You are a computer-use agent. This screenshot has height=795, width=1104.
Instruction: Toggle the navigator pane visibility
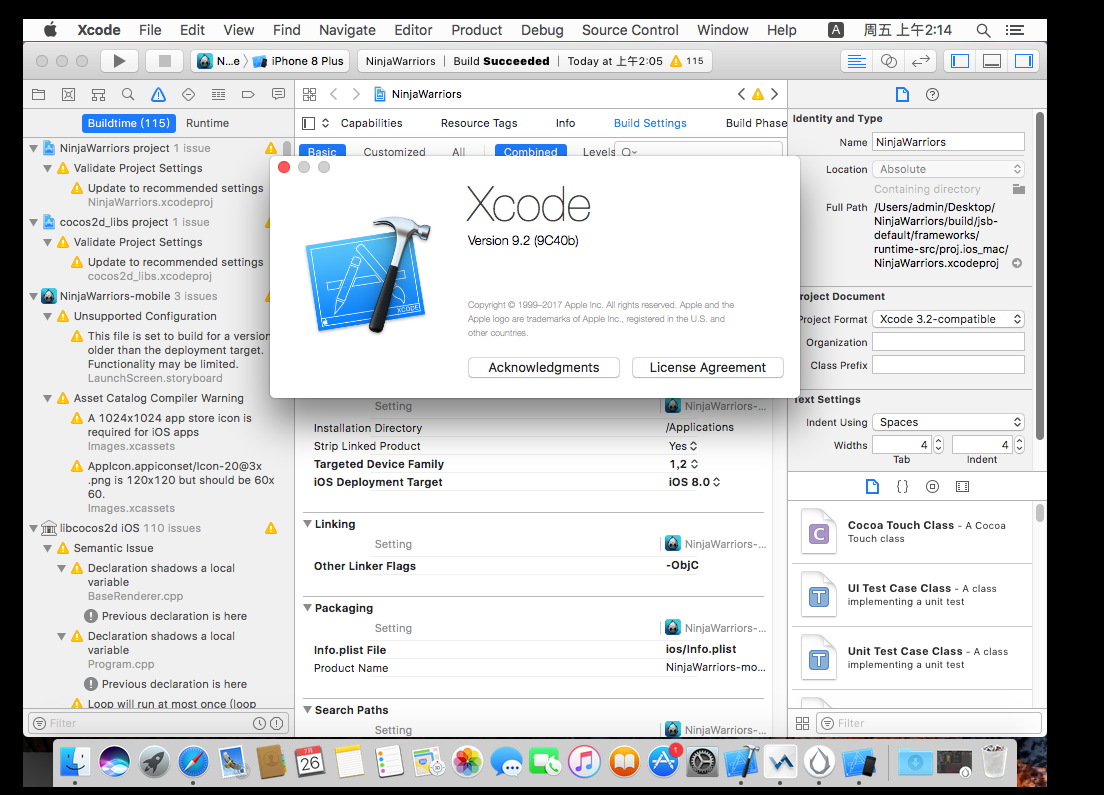pyautogui.click(x=960, y=61)
